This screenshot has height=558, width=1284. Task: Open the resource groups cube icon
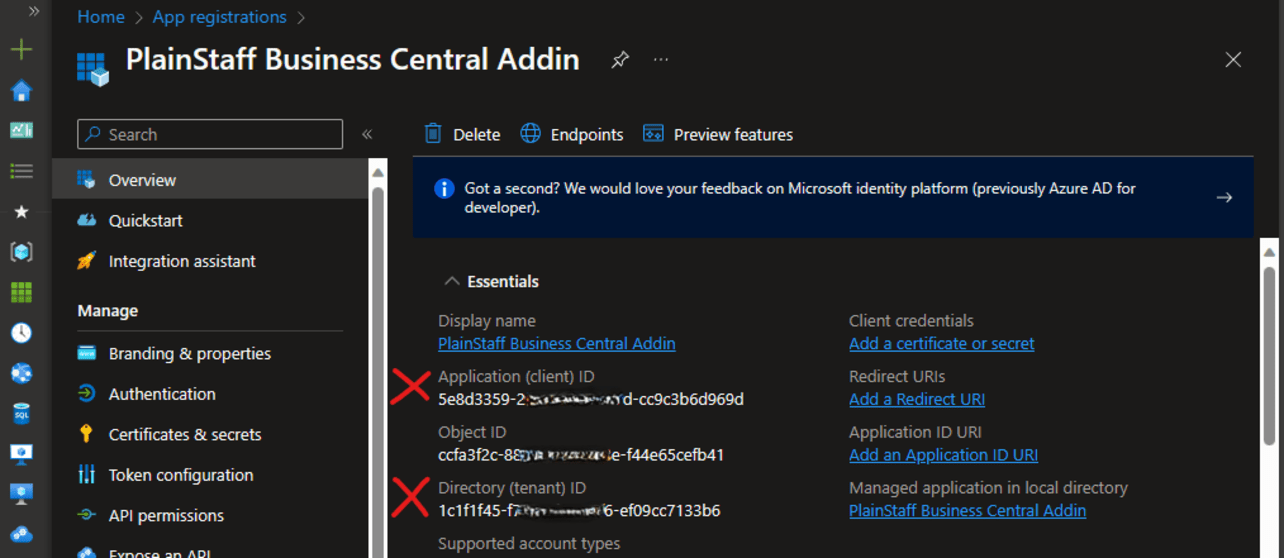(21, 252)
